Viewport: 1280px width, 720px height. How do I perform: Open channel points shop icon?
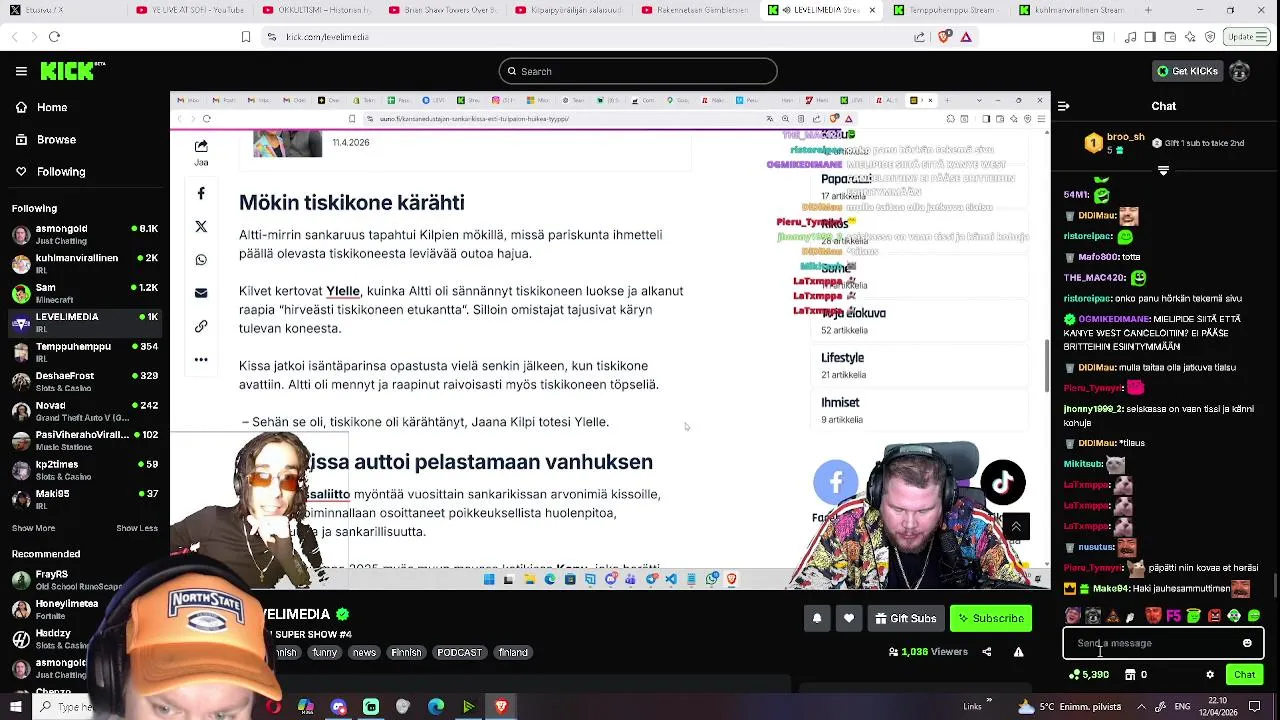(x=1130, y=675)
